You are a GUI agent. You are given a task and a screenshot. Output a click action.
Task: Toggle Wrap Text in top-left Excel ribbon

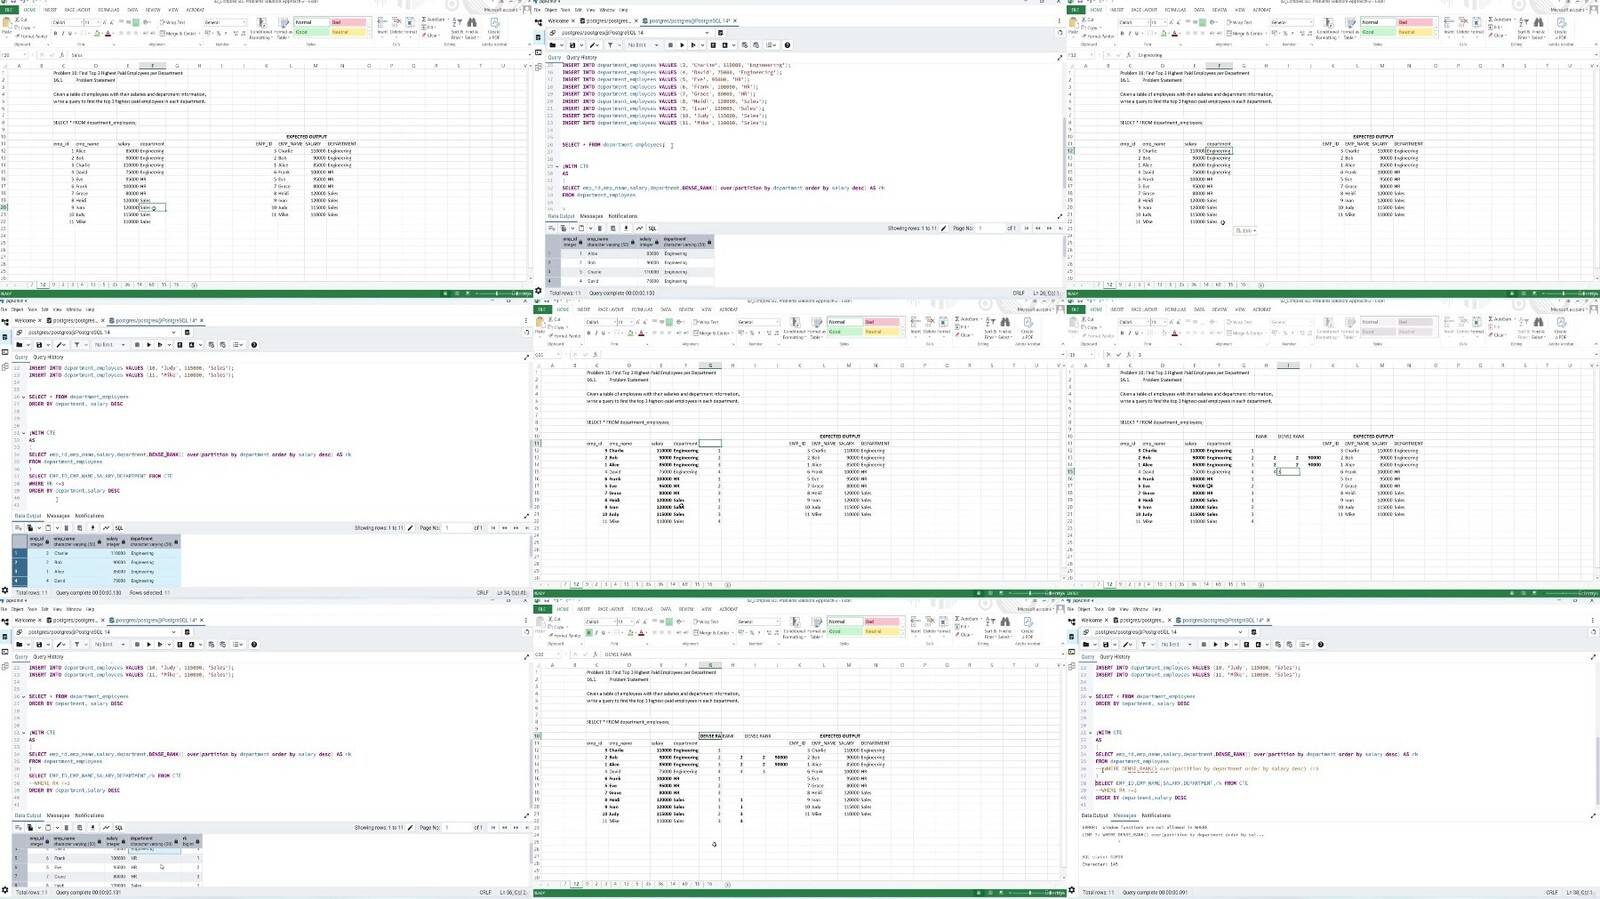tap(173, 22)
